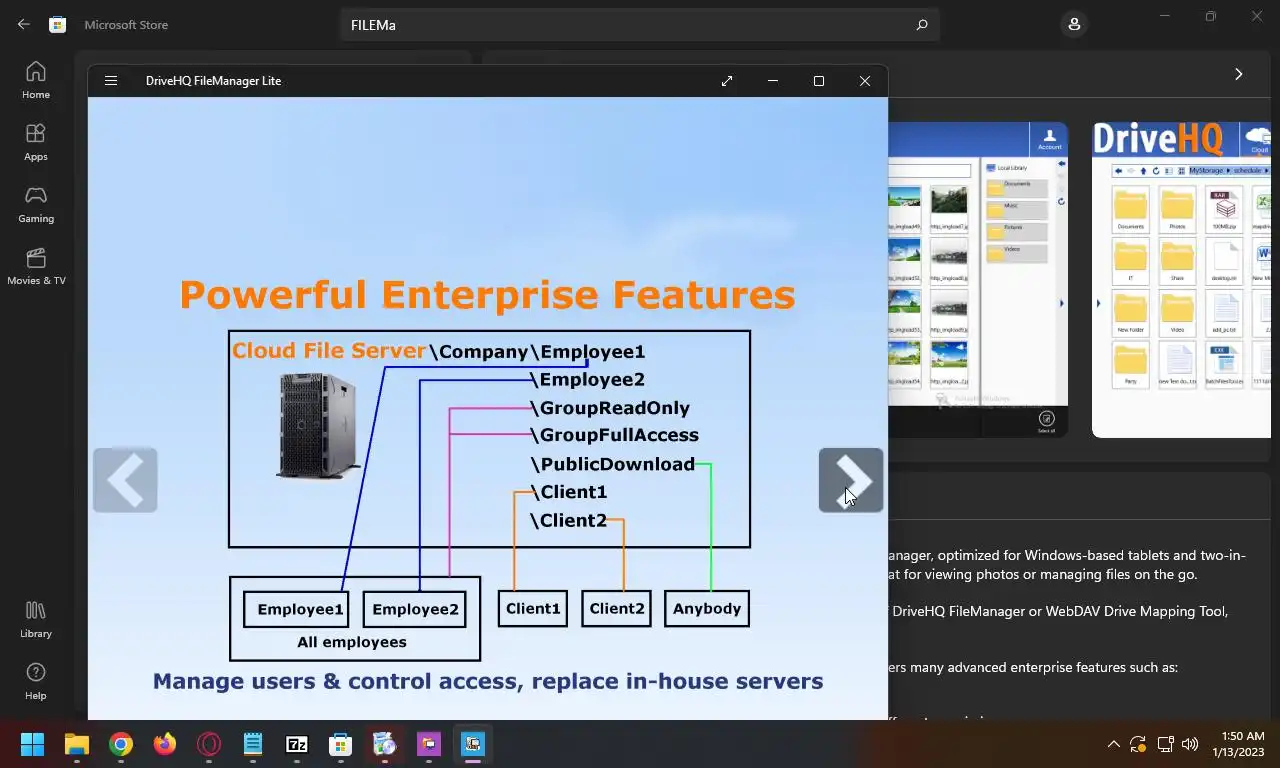Click the 'Microsoft Store' title text
The image size is (1280, 768).
(126, 25)
